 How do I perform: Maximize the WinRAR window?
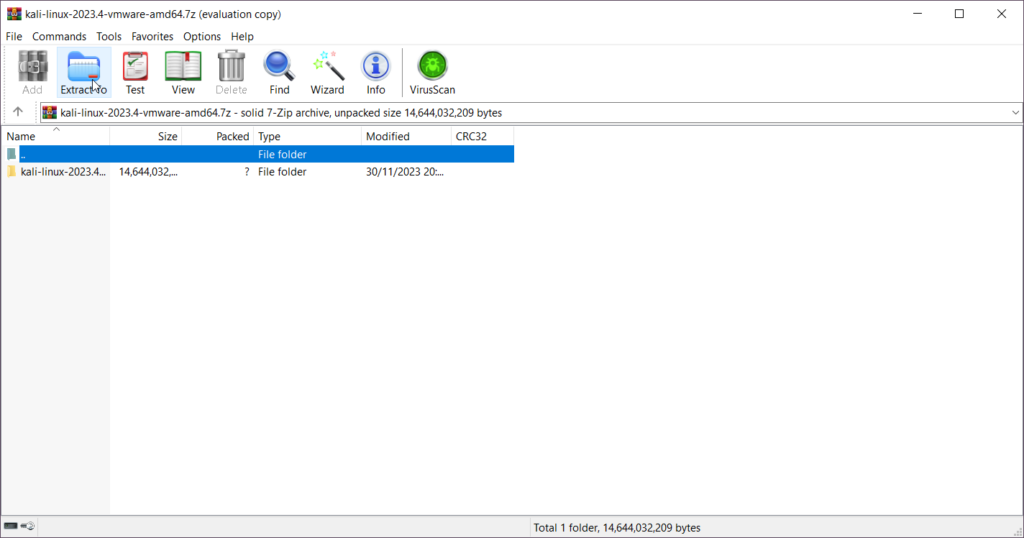(959, 14)
